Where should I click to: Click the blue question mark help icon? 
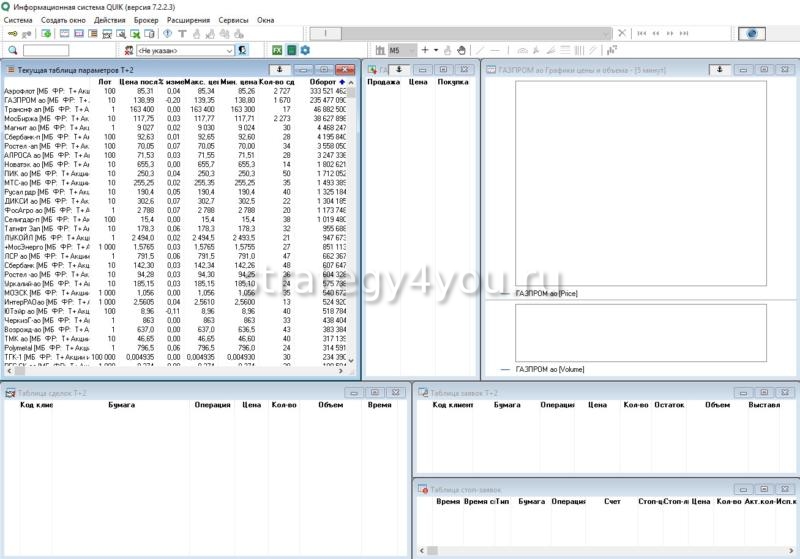pos(167,33)
